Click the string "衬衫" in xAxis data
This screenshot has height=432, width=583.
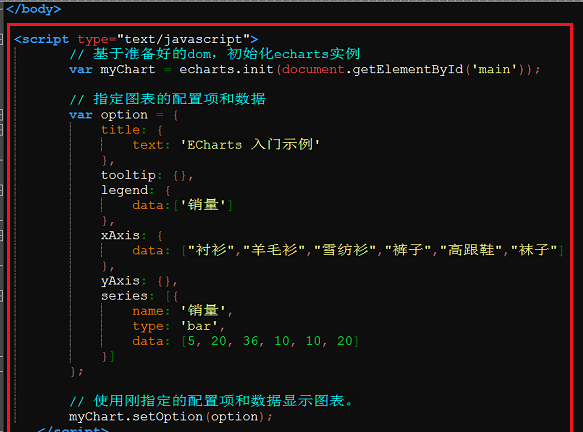coord(211,250)
